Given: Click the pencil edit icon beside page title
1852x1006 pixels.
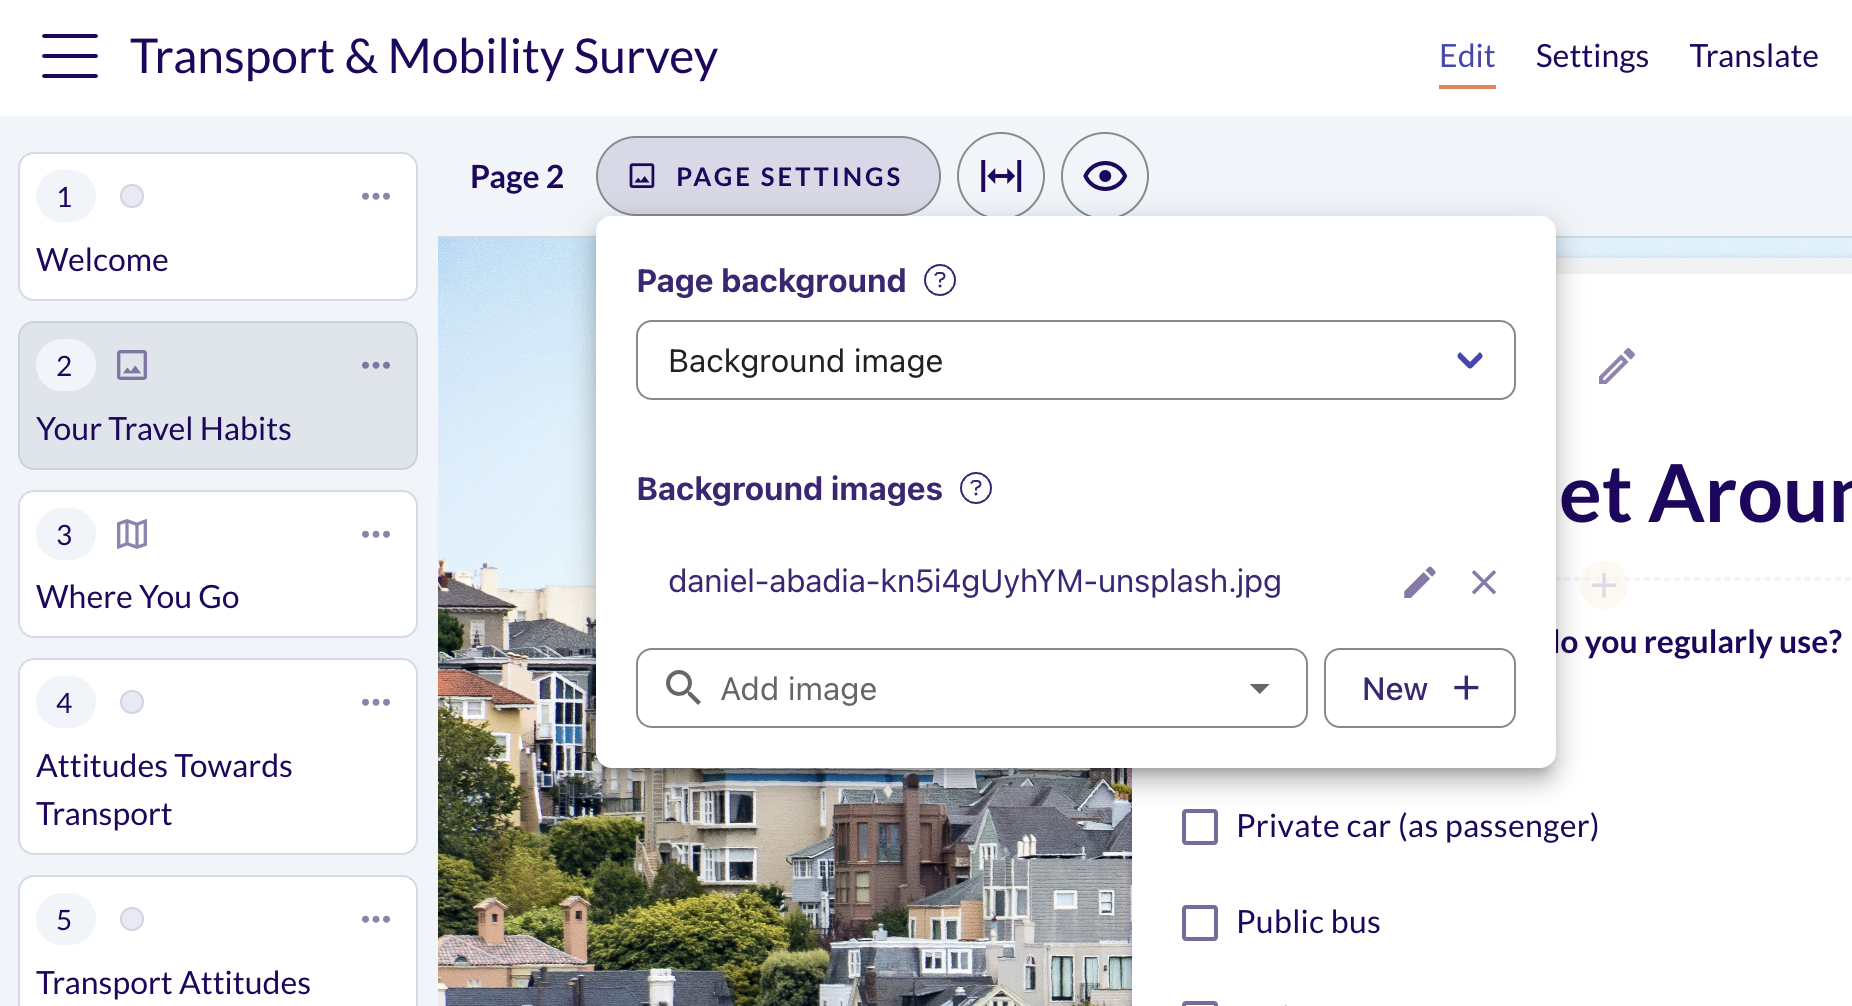Looking at the screenshot, I should pos(1616,366).
